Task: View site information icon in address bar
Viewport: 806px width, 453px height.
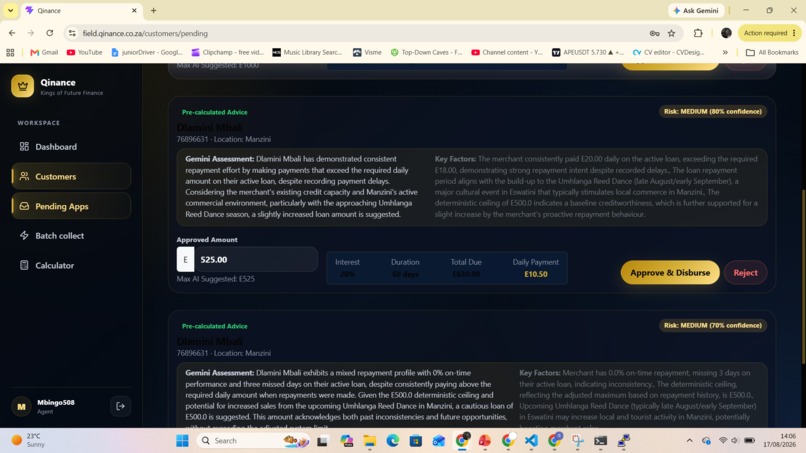Action: (72, 33)
